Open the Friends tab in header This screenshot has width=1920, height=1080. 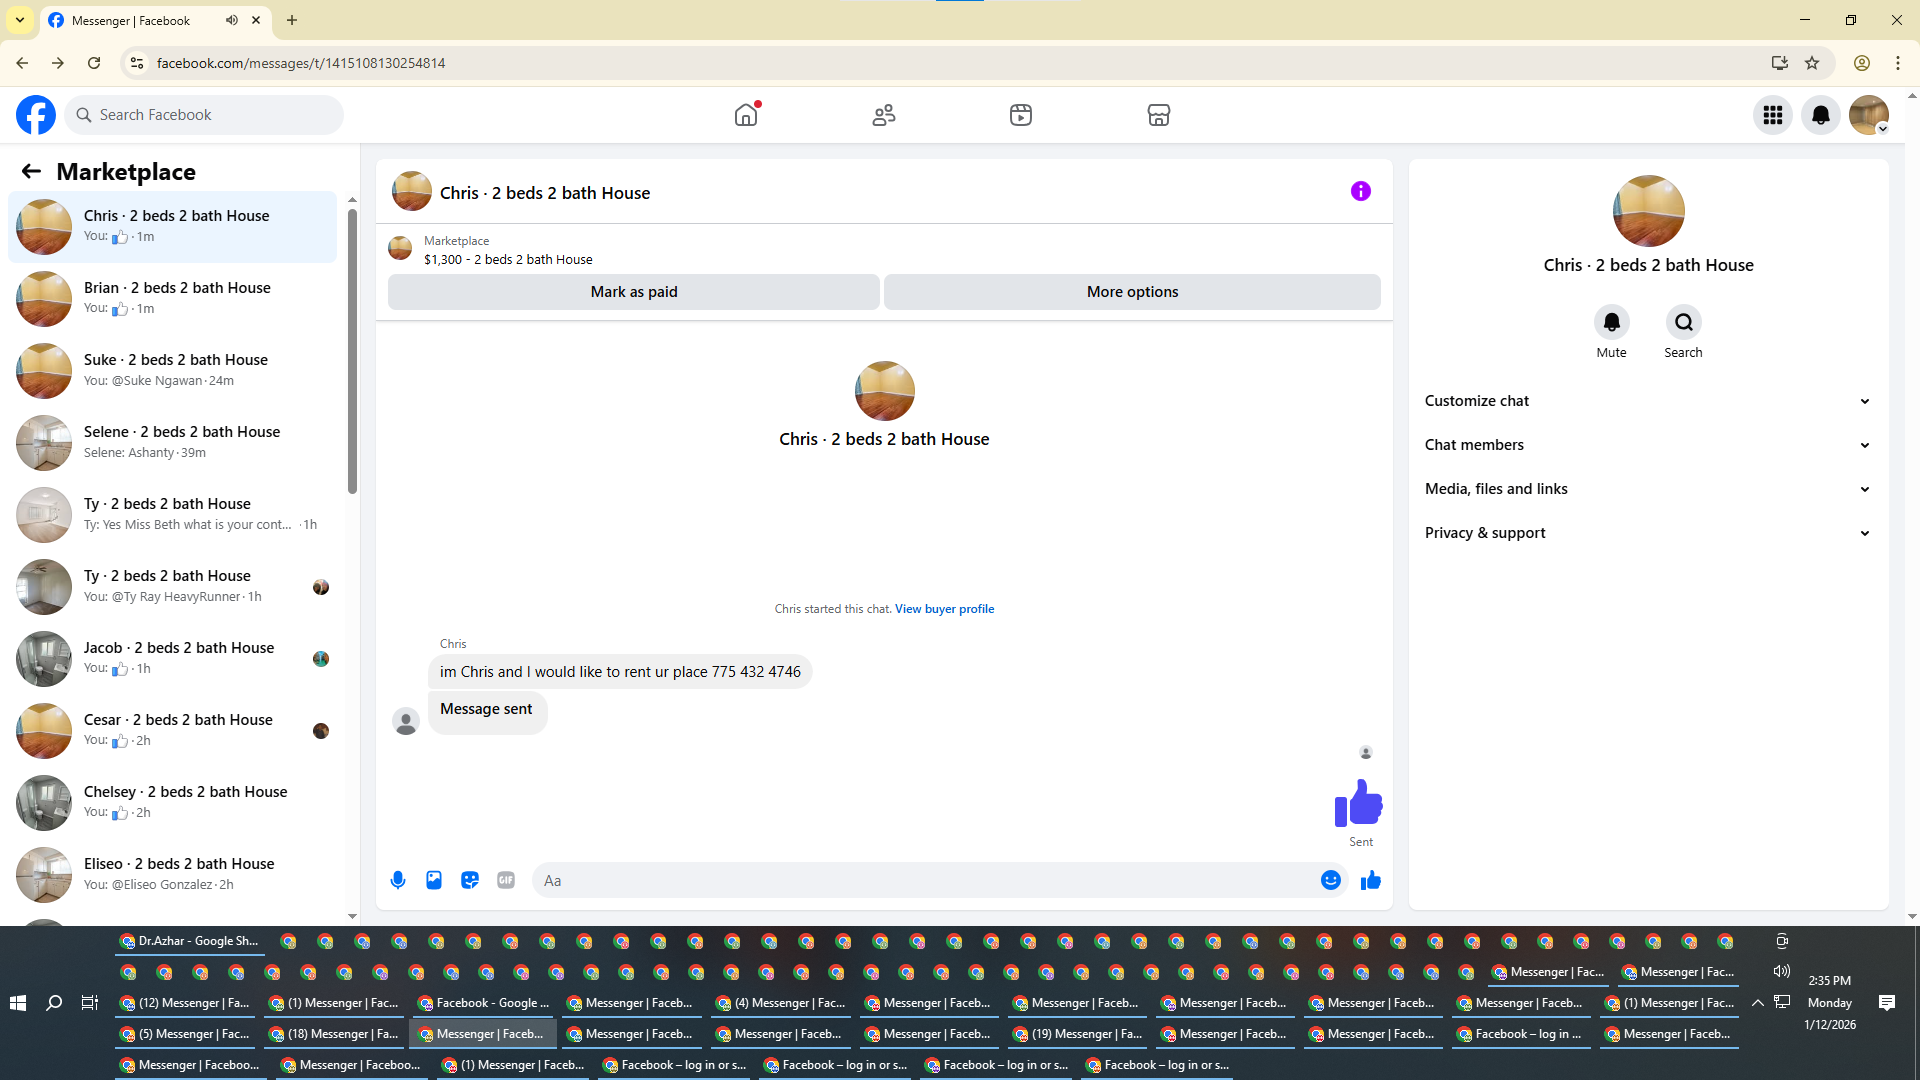pos(883,115)
